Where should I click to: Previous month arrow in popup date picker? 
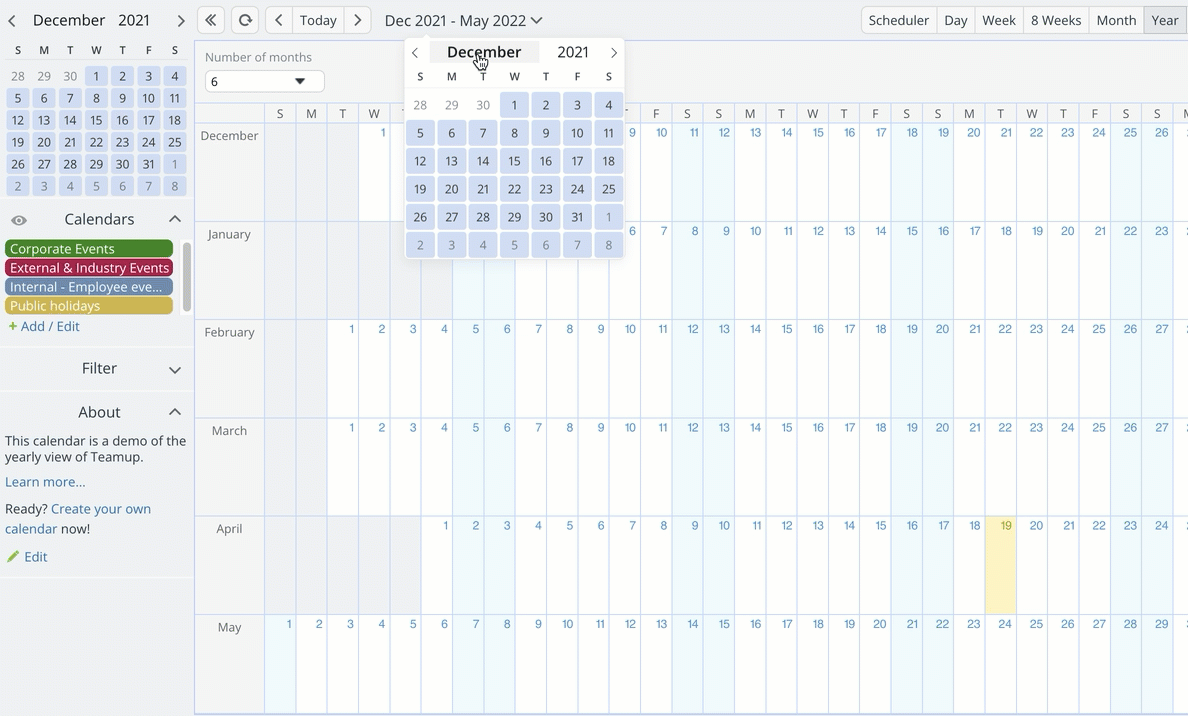click(x=414, y=52)
